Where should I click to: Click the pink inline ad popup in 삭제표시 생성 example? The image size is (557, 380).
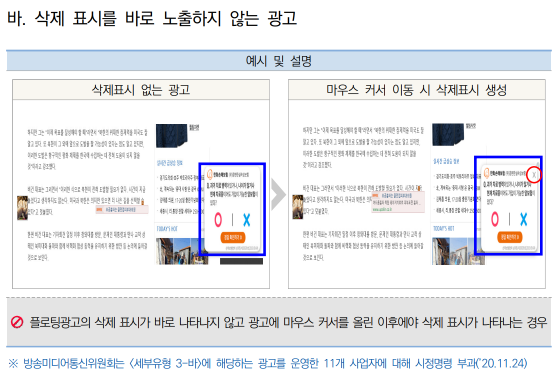[x=398, y=202]
